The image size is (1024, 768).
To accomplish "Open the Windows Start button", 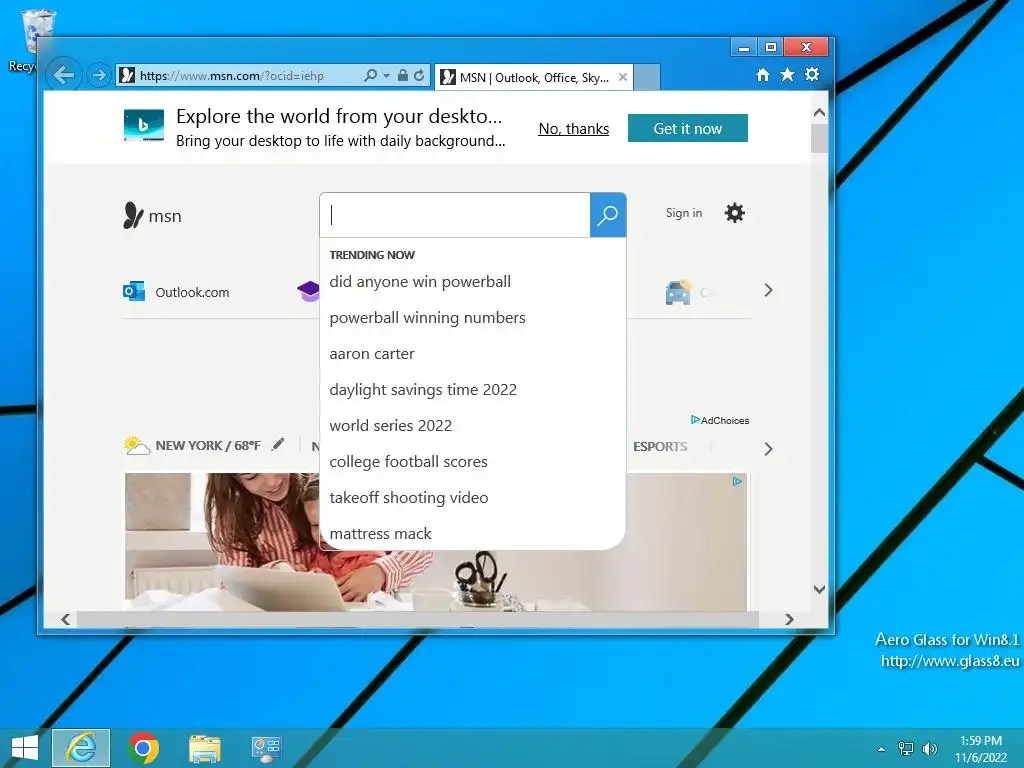I will [25, 748].
